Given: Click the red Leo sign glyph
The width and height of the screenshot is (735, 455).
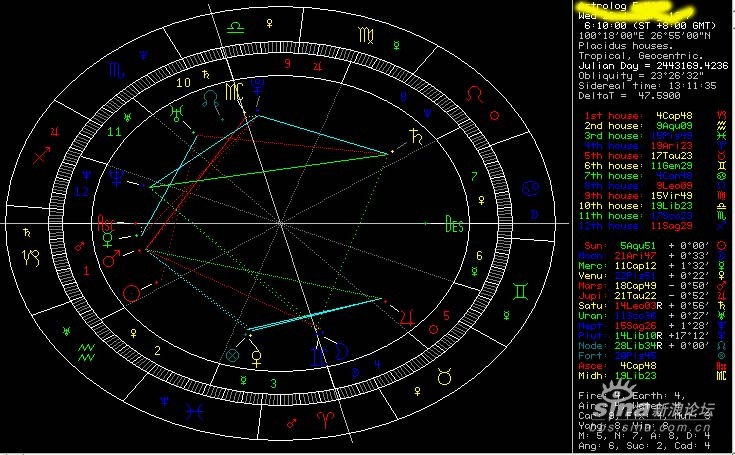Looking at the screenshot, I should pyautogui.click(x=475, y=94).
